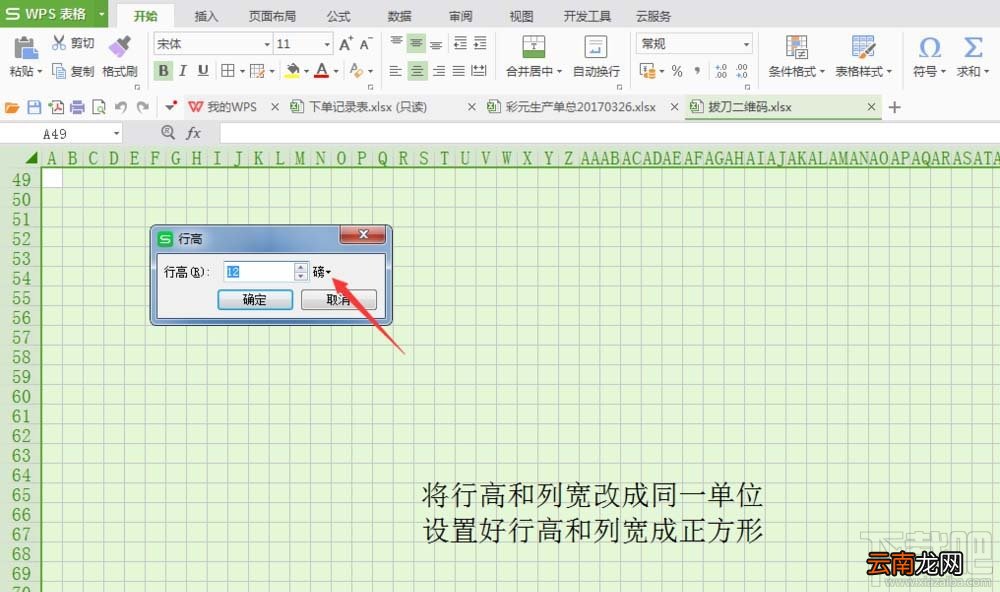Increase font size with A+ icon

[346, 43]
